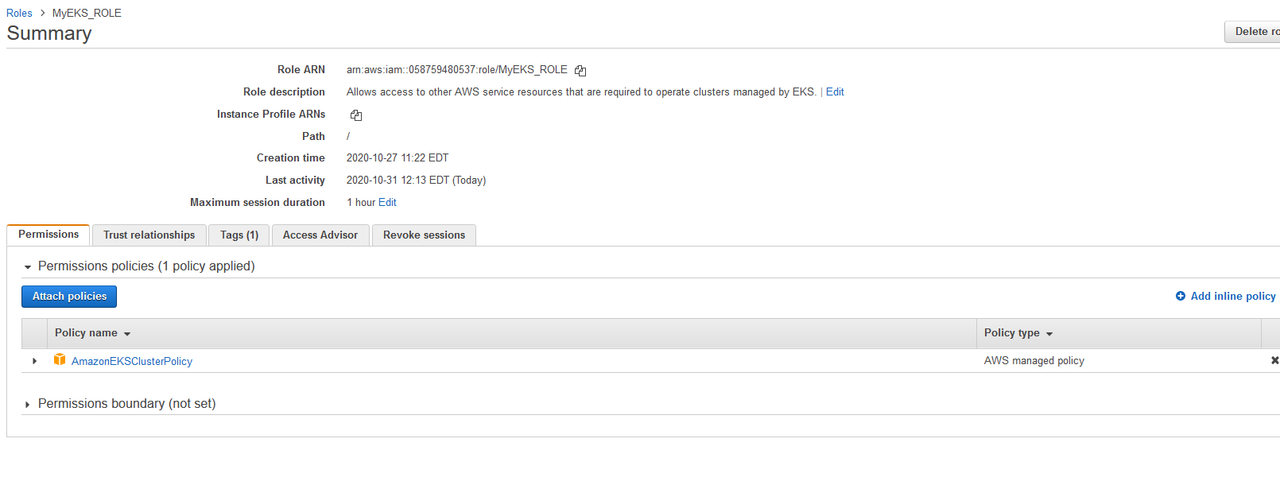This screenshot has height=501, width=1280.
Task: Click the Summary page heading
Action: (49, 33)
